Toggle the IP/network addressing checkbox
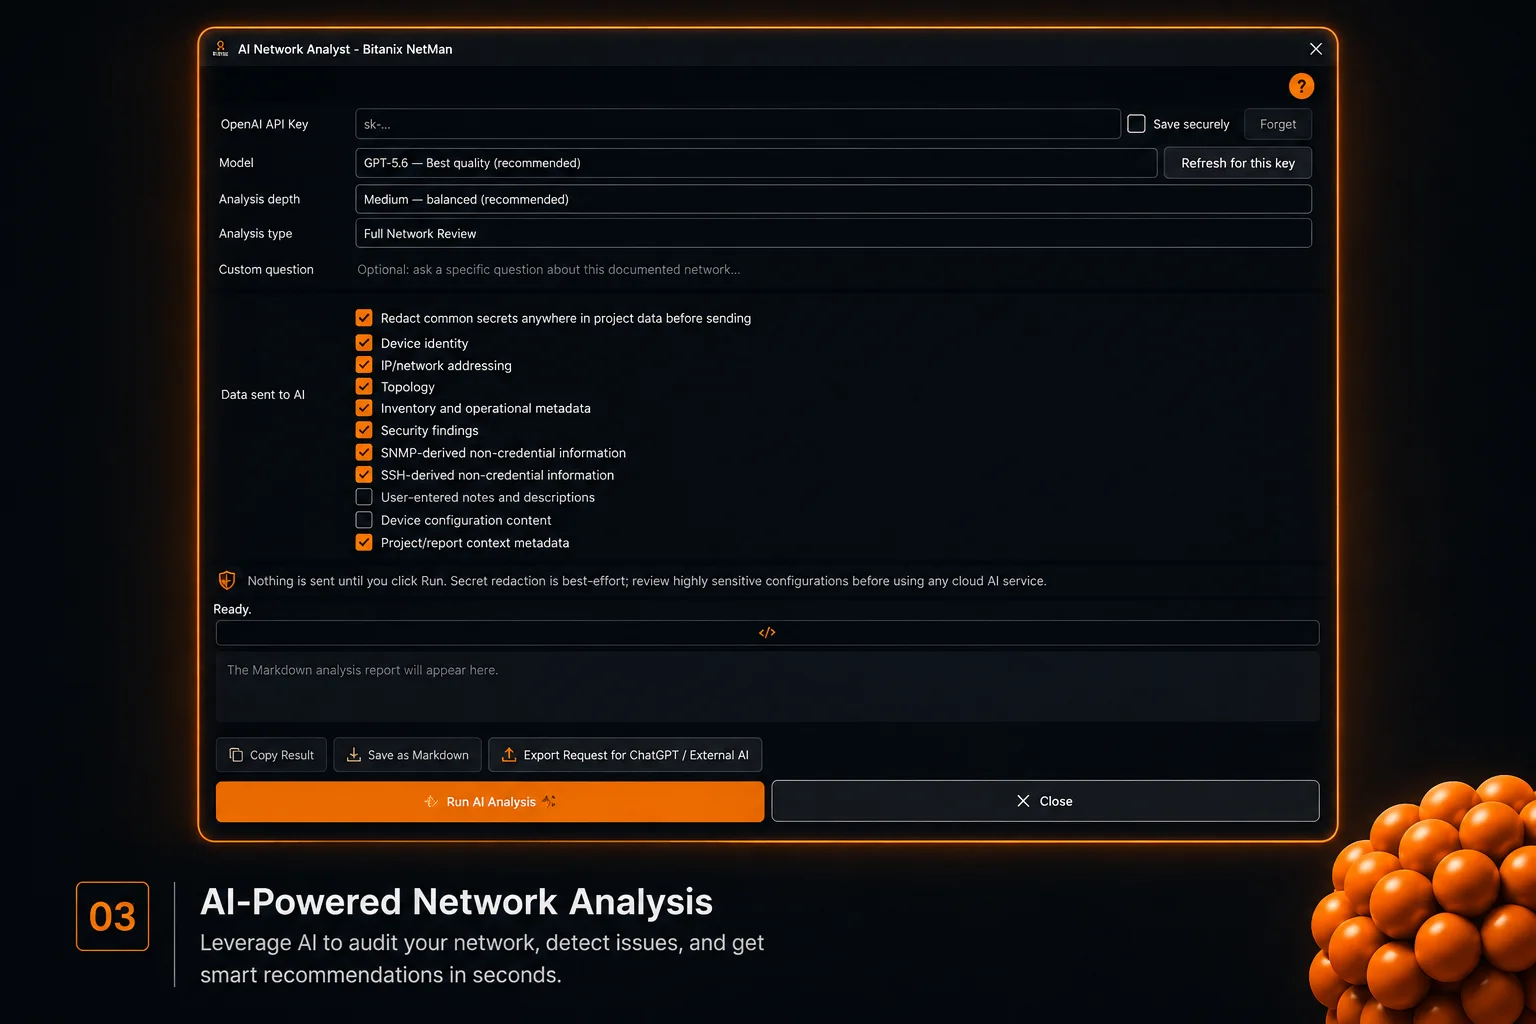Screen dimensions: 1536x1024 [x=364, y=365]
